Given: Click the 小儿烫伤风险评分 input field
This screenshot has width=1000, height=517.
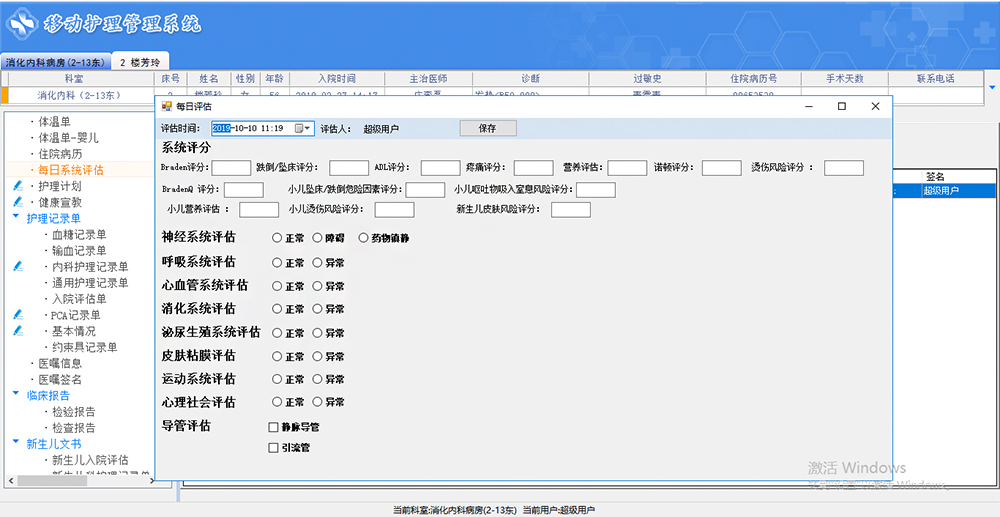Looking at the screenshot, I should coord(394,209).
